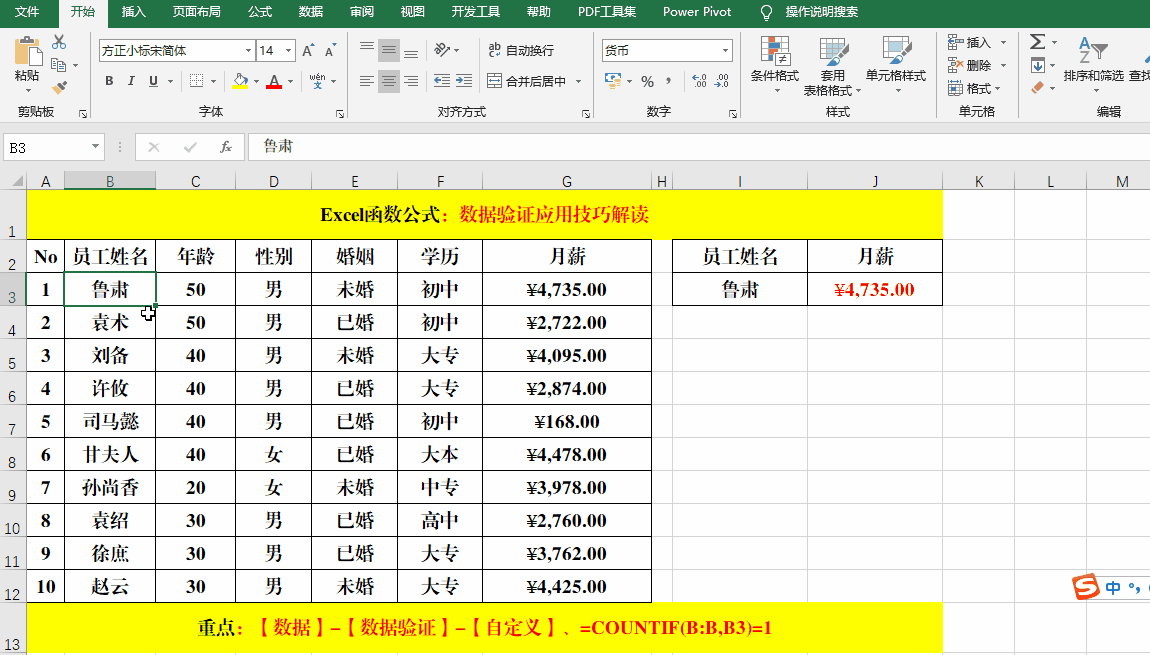
Task: Open 套用表格格式 table styles
Action: click(832, 67)
